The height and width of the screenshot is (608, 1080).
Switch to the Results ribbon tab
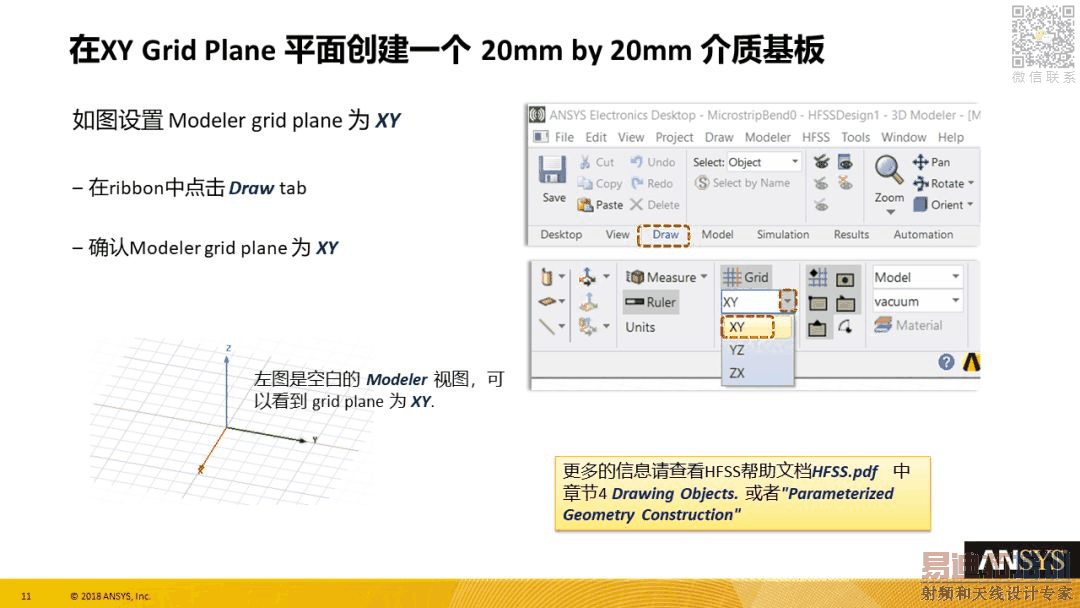(x=851, y=234)
